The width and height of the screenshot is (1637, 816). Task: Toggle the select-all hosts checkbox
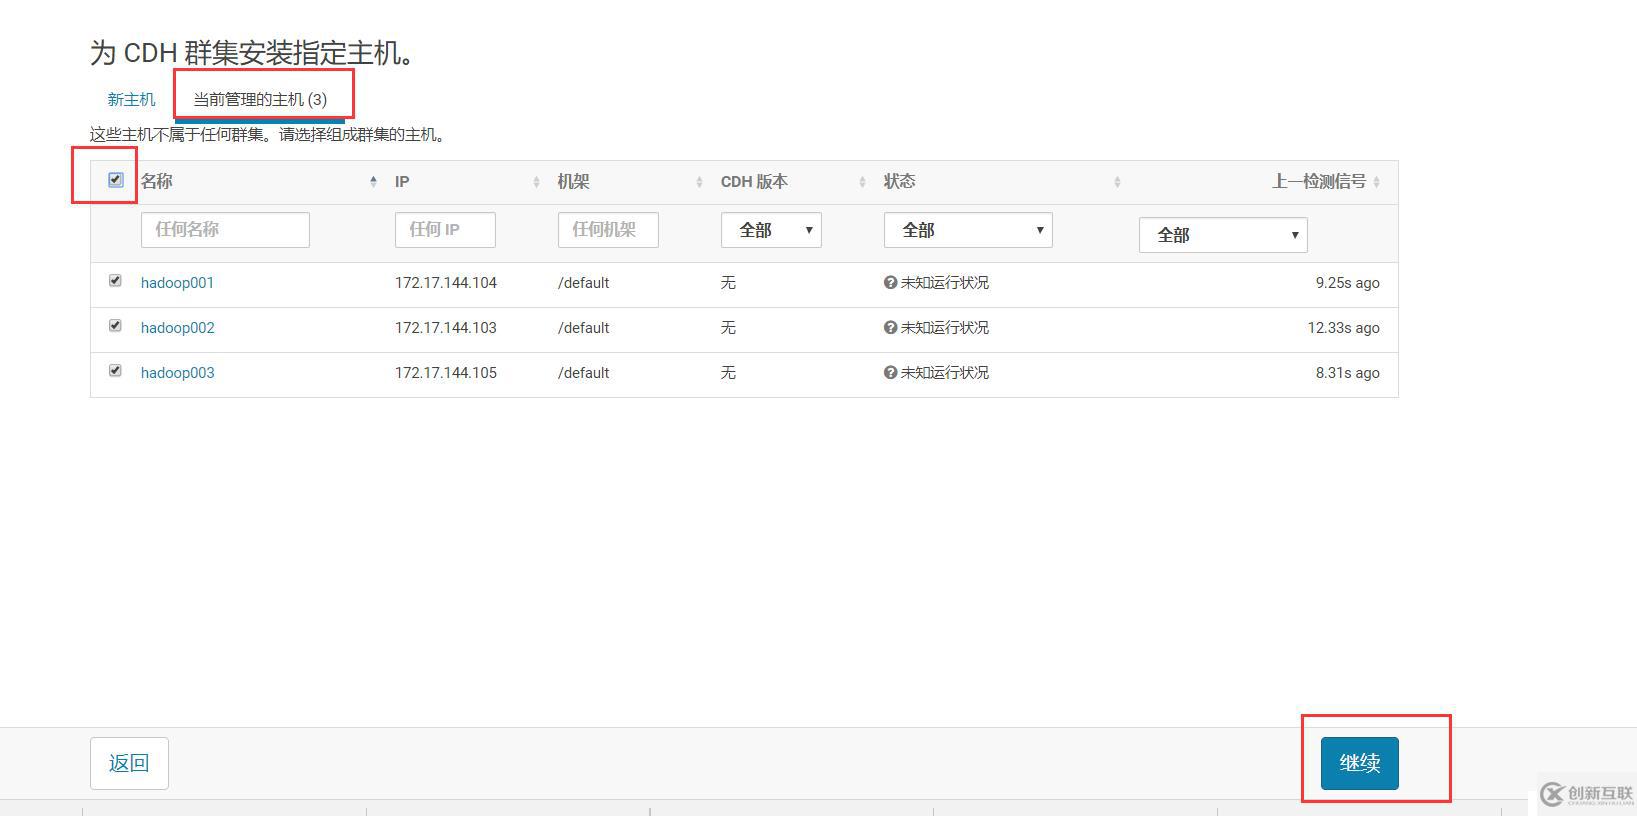click(x=115, y=180)
